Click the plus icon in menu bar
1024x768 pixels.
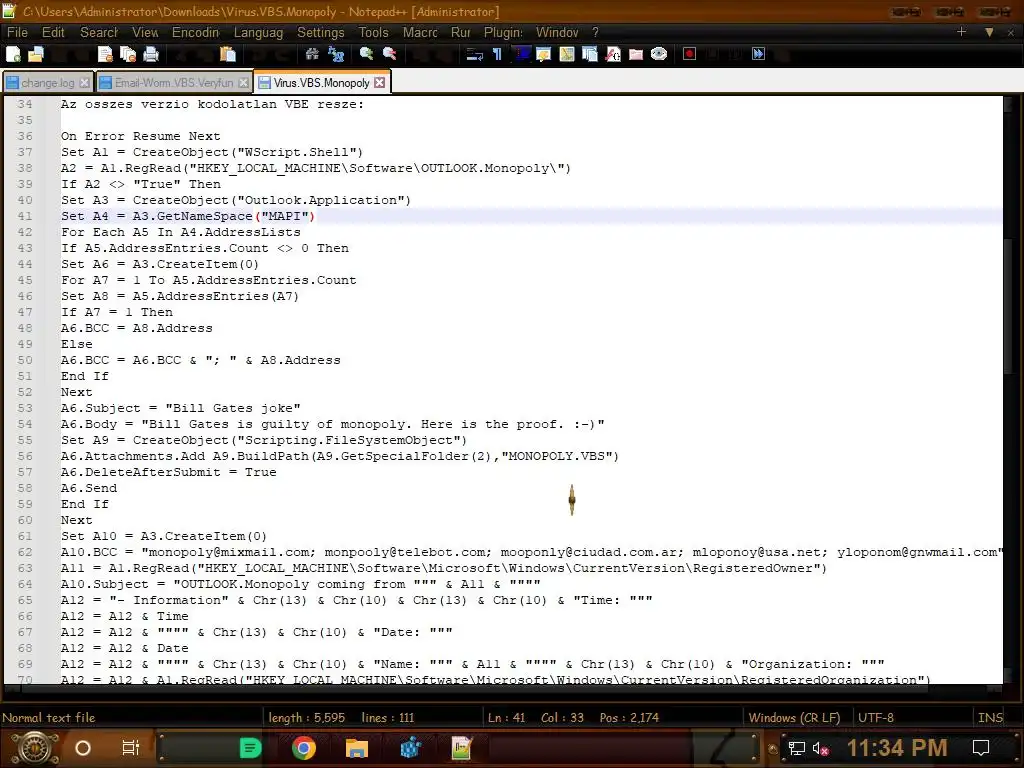coord(961,31)
